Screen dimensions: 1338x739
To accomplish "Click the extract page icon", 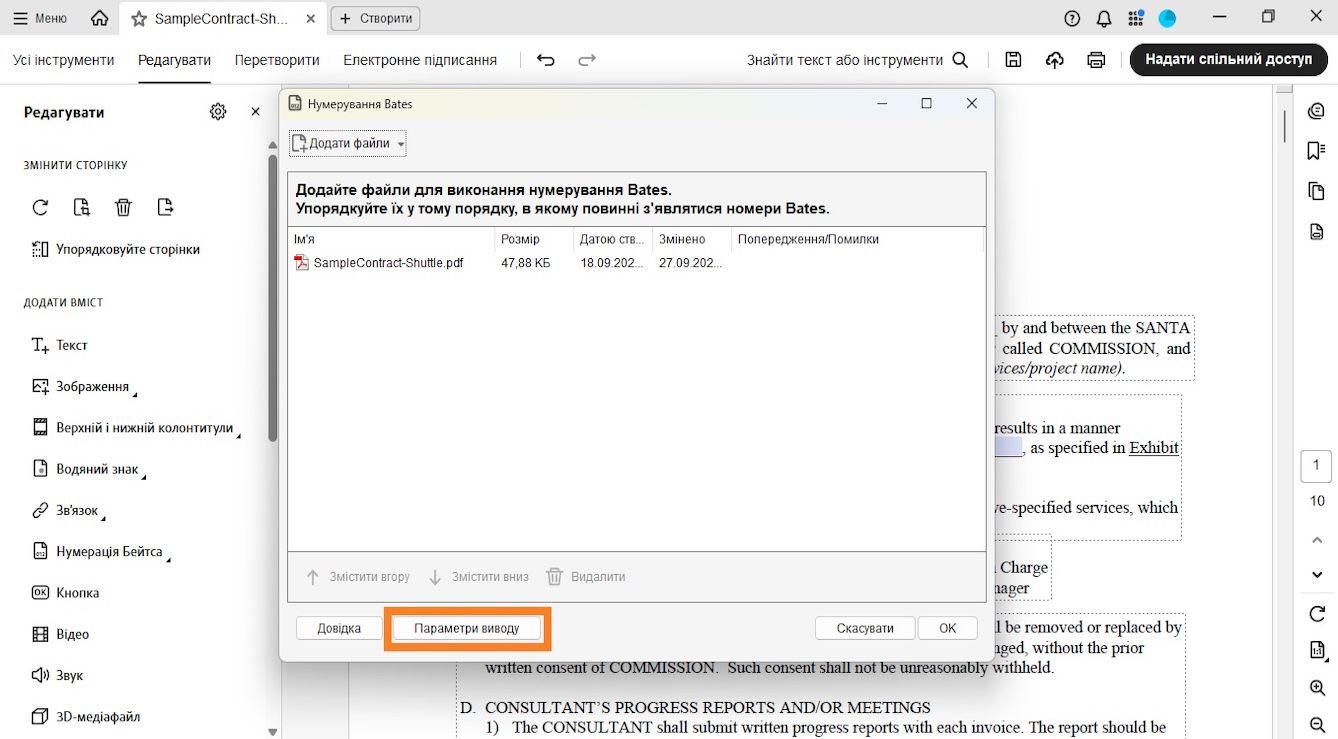I will 82,207.
